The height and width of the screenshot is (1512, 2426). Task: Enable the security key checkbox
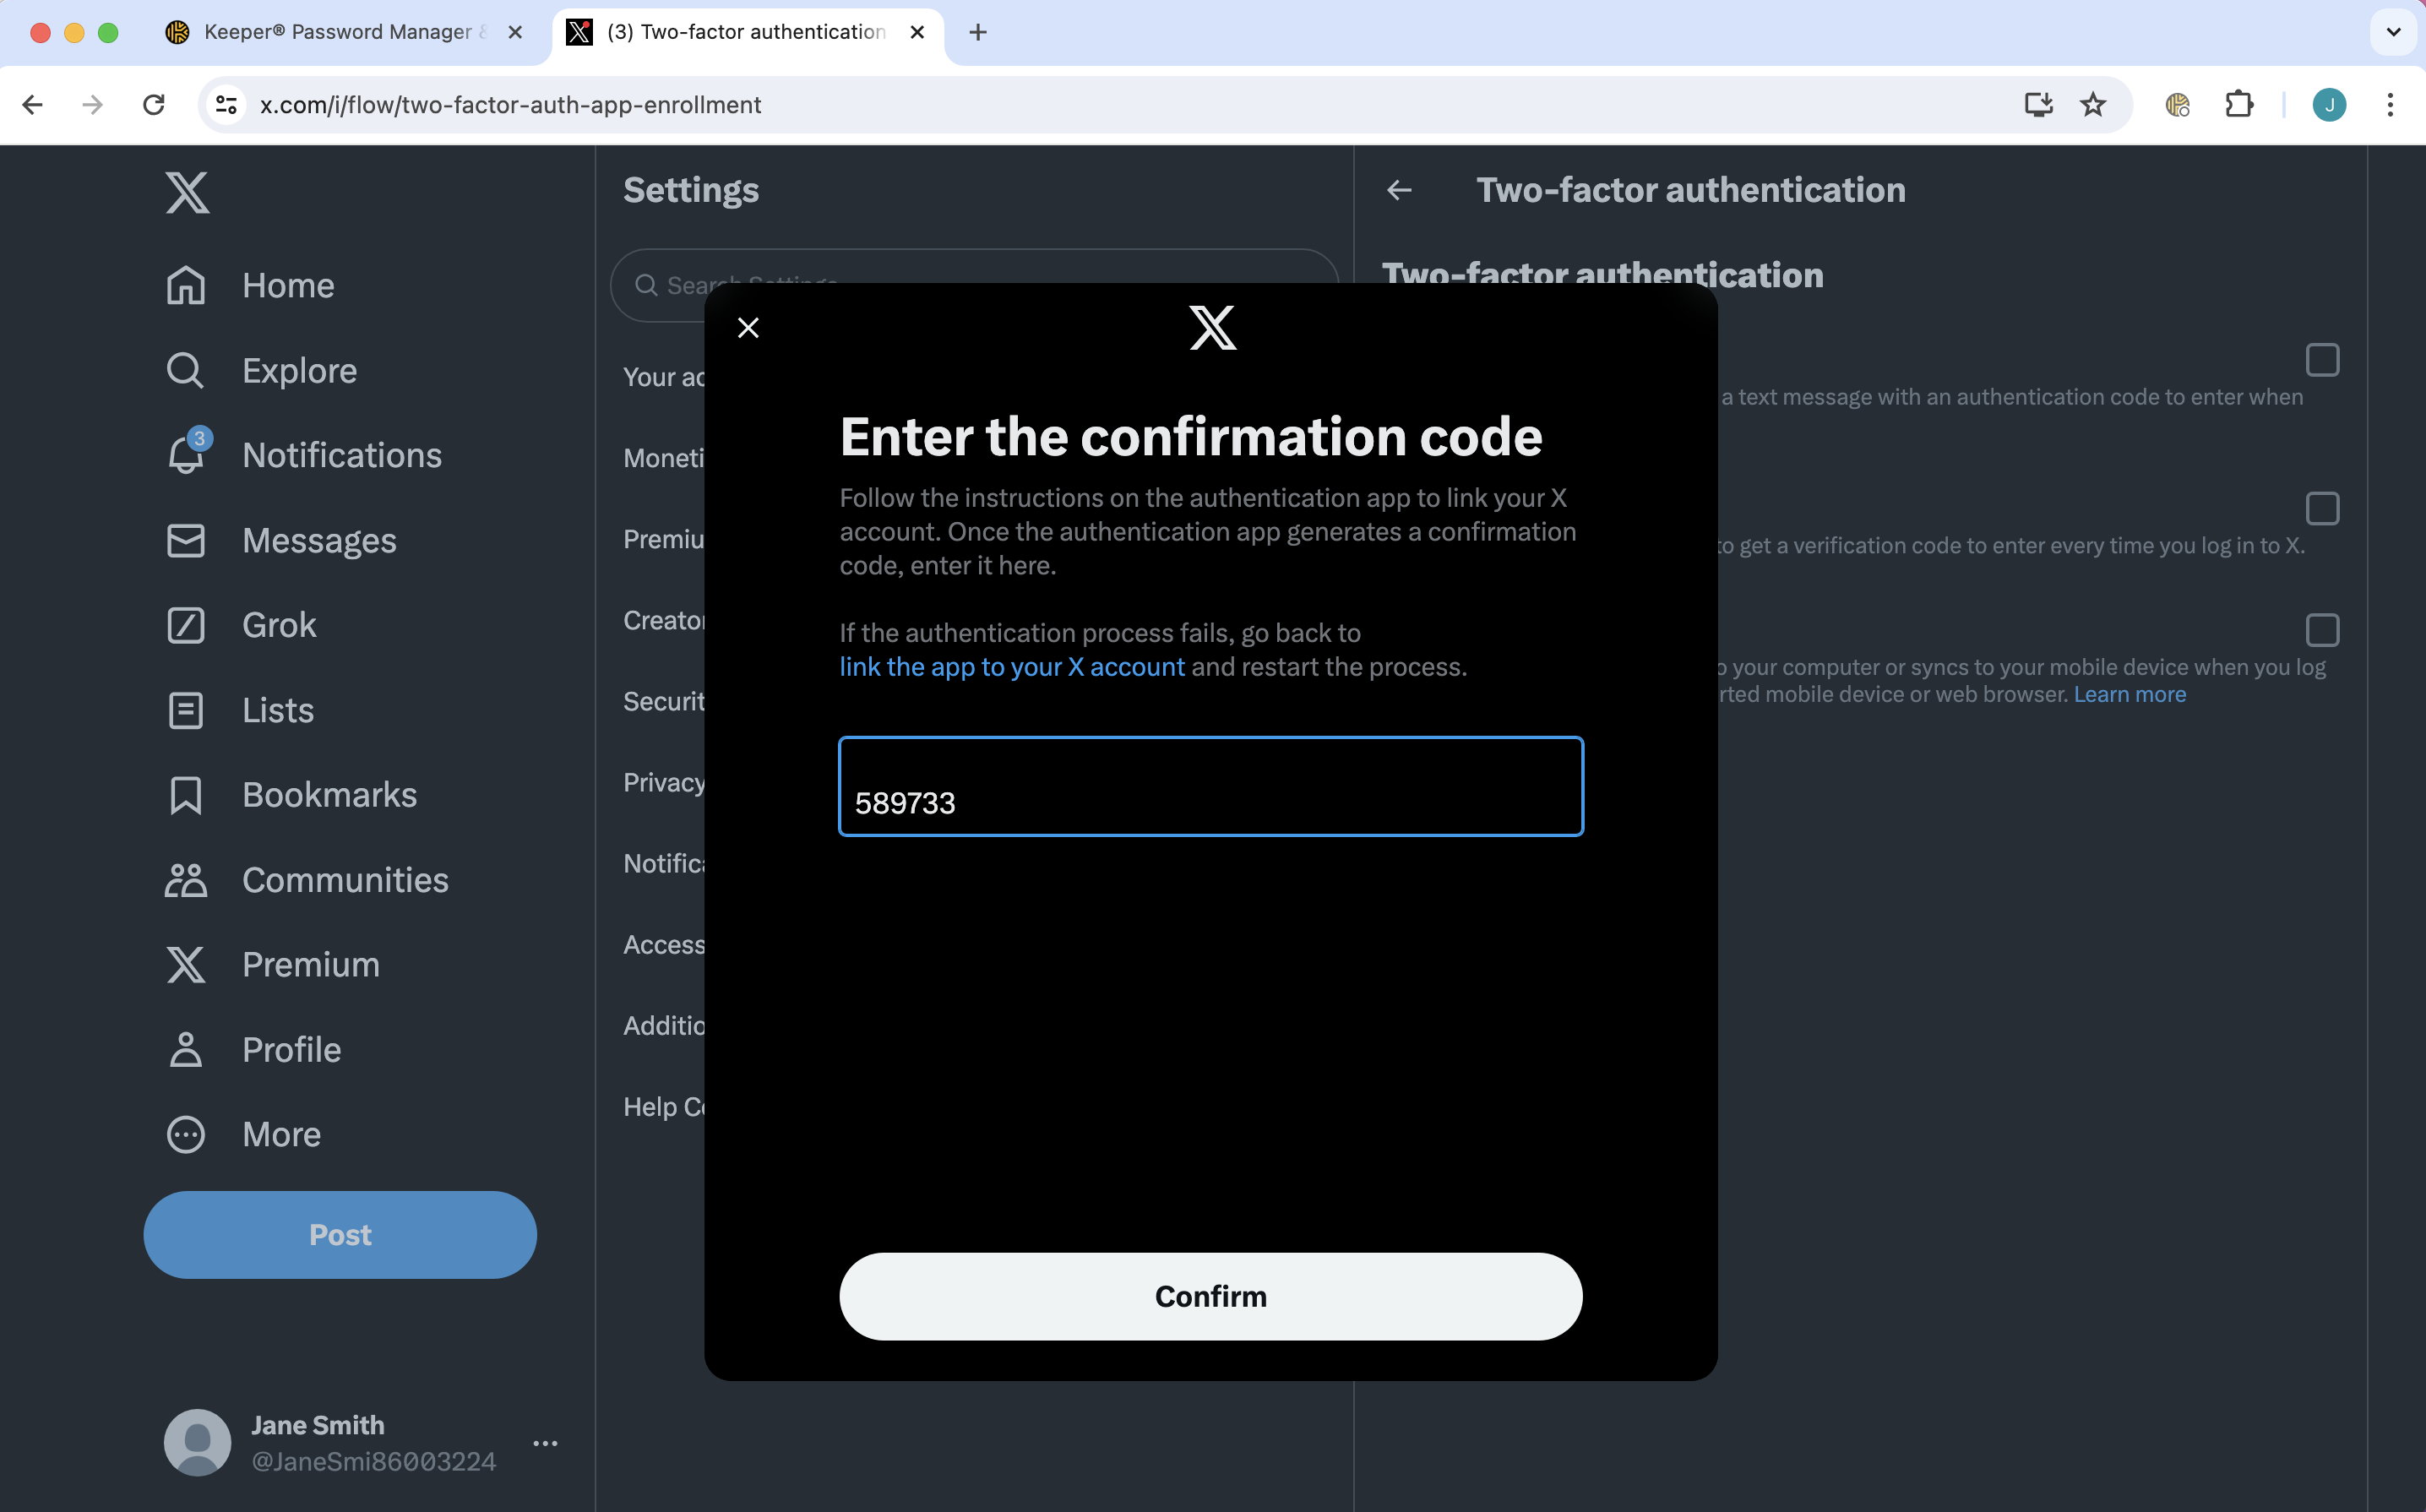(2321, 630)
